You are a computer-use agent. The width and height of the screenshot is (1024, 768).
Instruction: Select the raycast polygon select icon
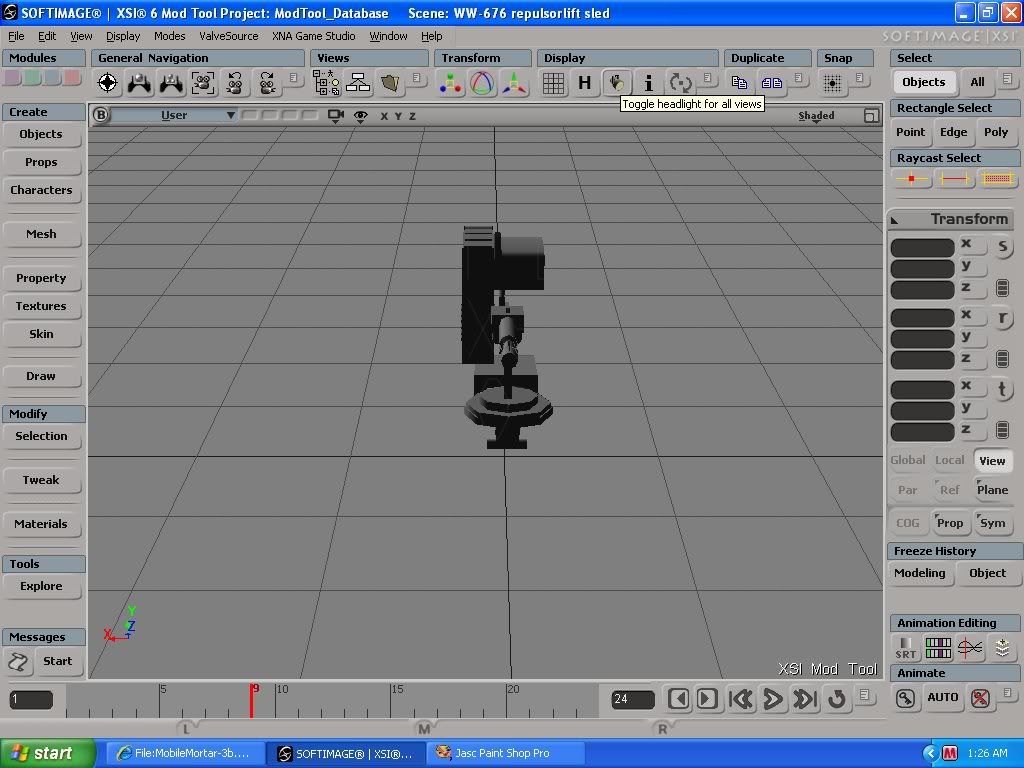(x=997, y=178)
